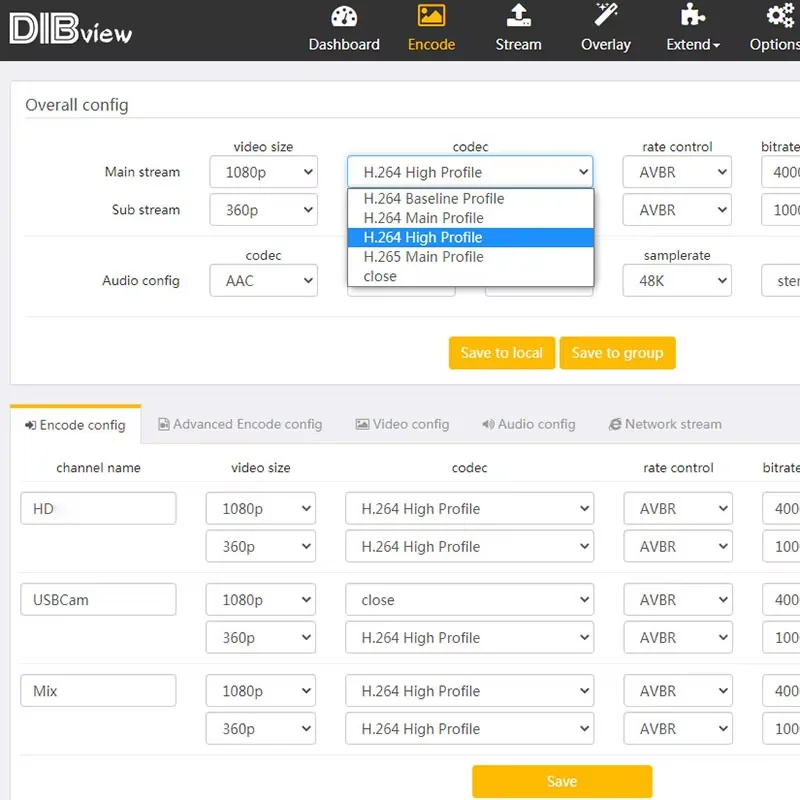Click the Overlay magic wand icon
Screen dimensions: 800x800
605,16
